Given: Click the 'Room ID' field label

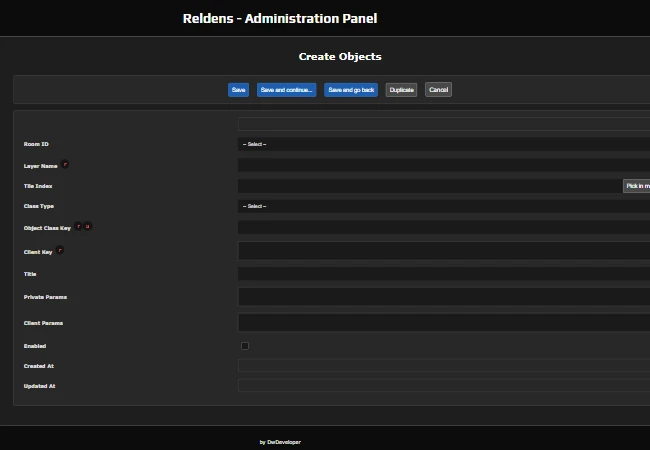Looking at the screenshot, I should (x=36, y=144).
